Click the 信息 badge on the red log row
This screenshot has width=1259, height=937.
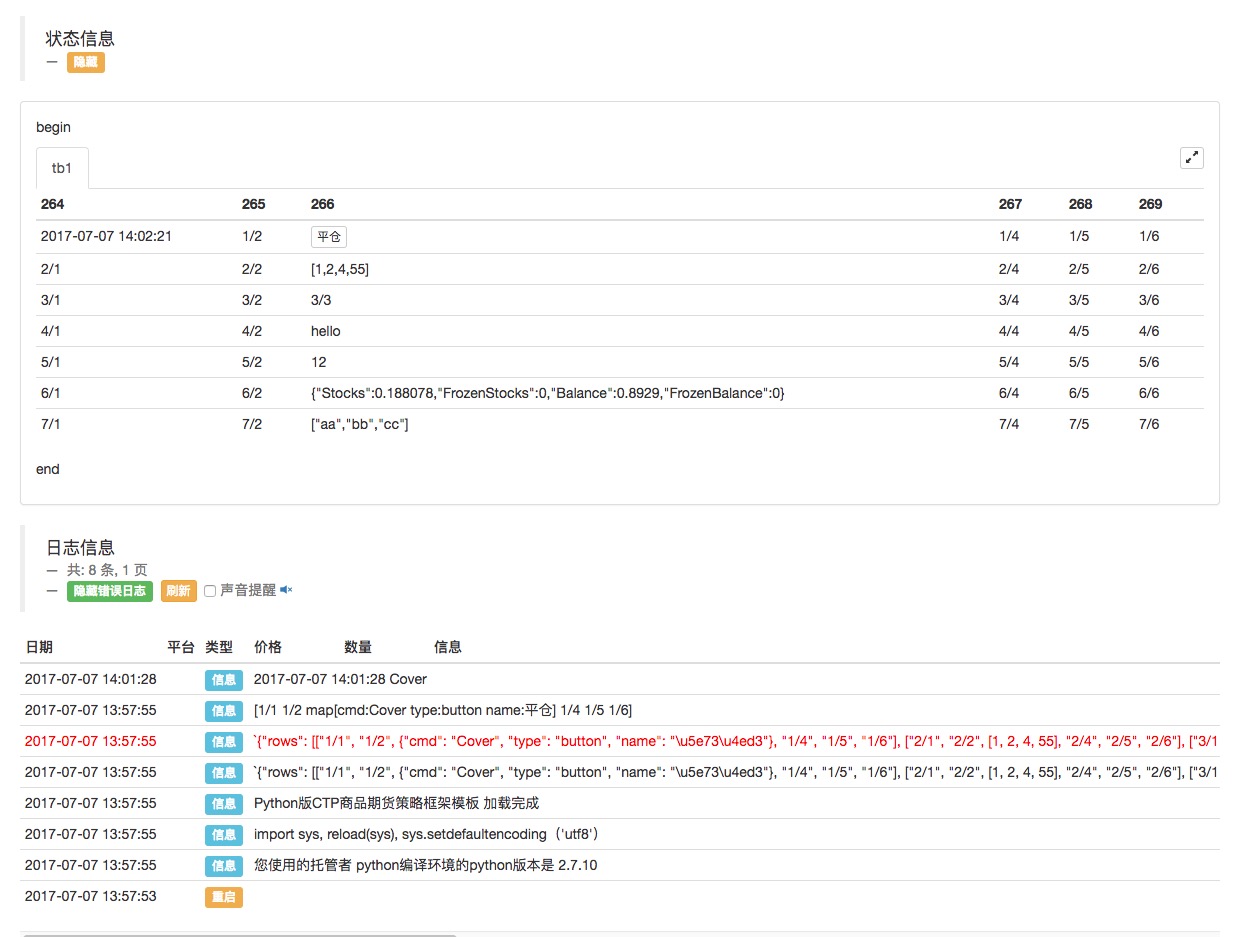(223, 742)
